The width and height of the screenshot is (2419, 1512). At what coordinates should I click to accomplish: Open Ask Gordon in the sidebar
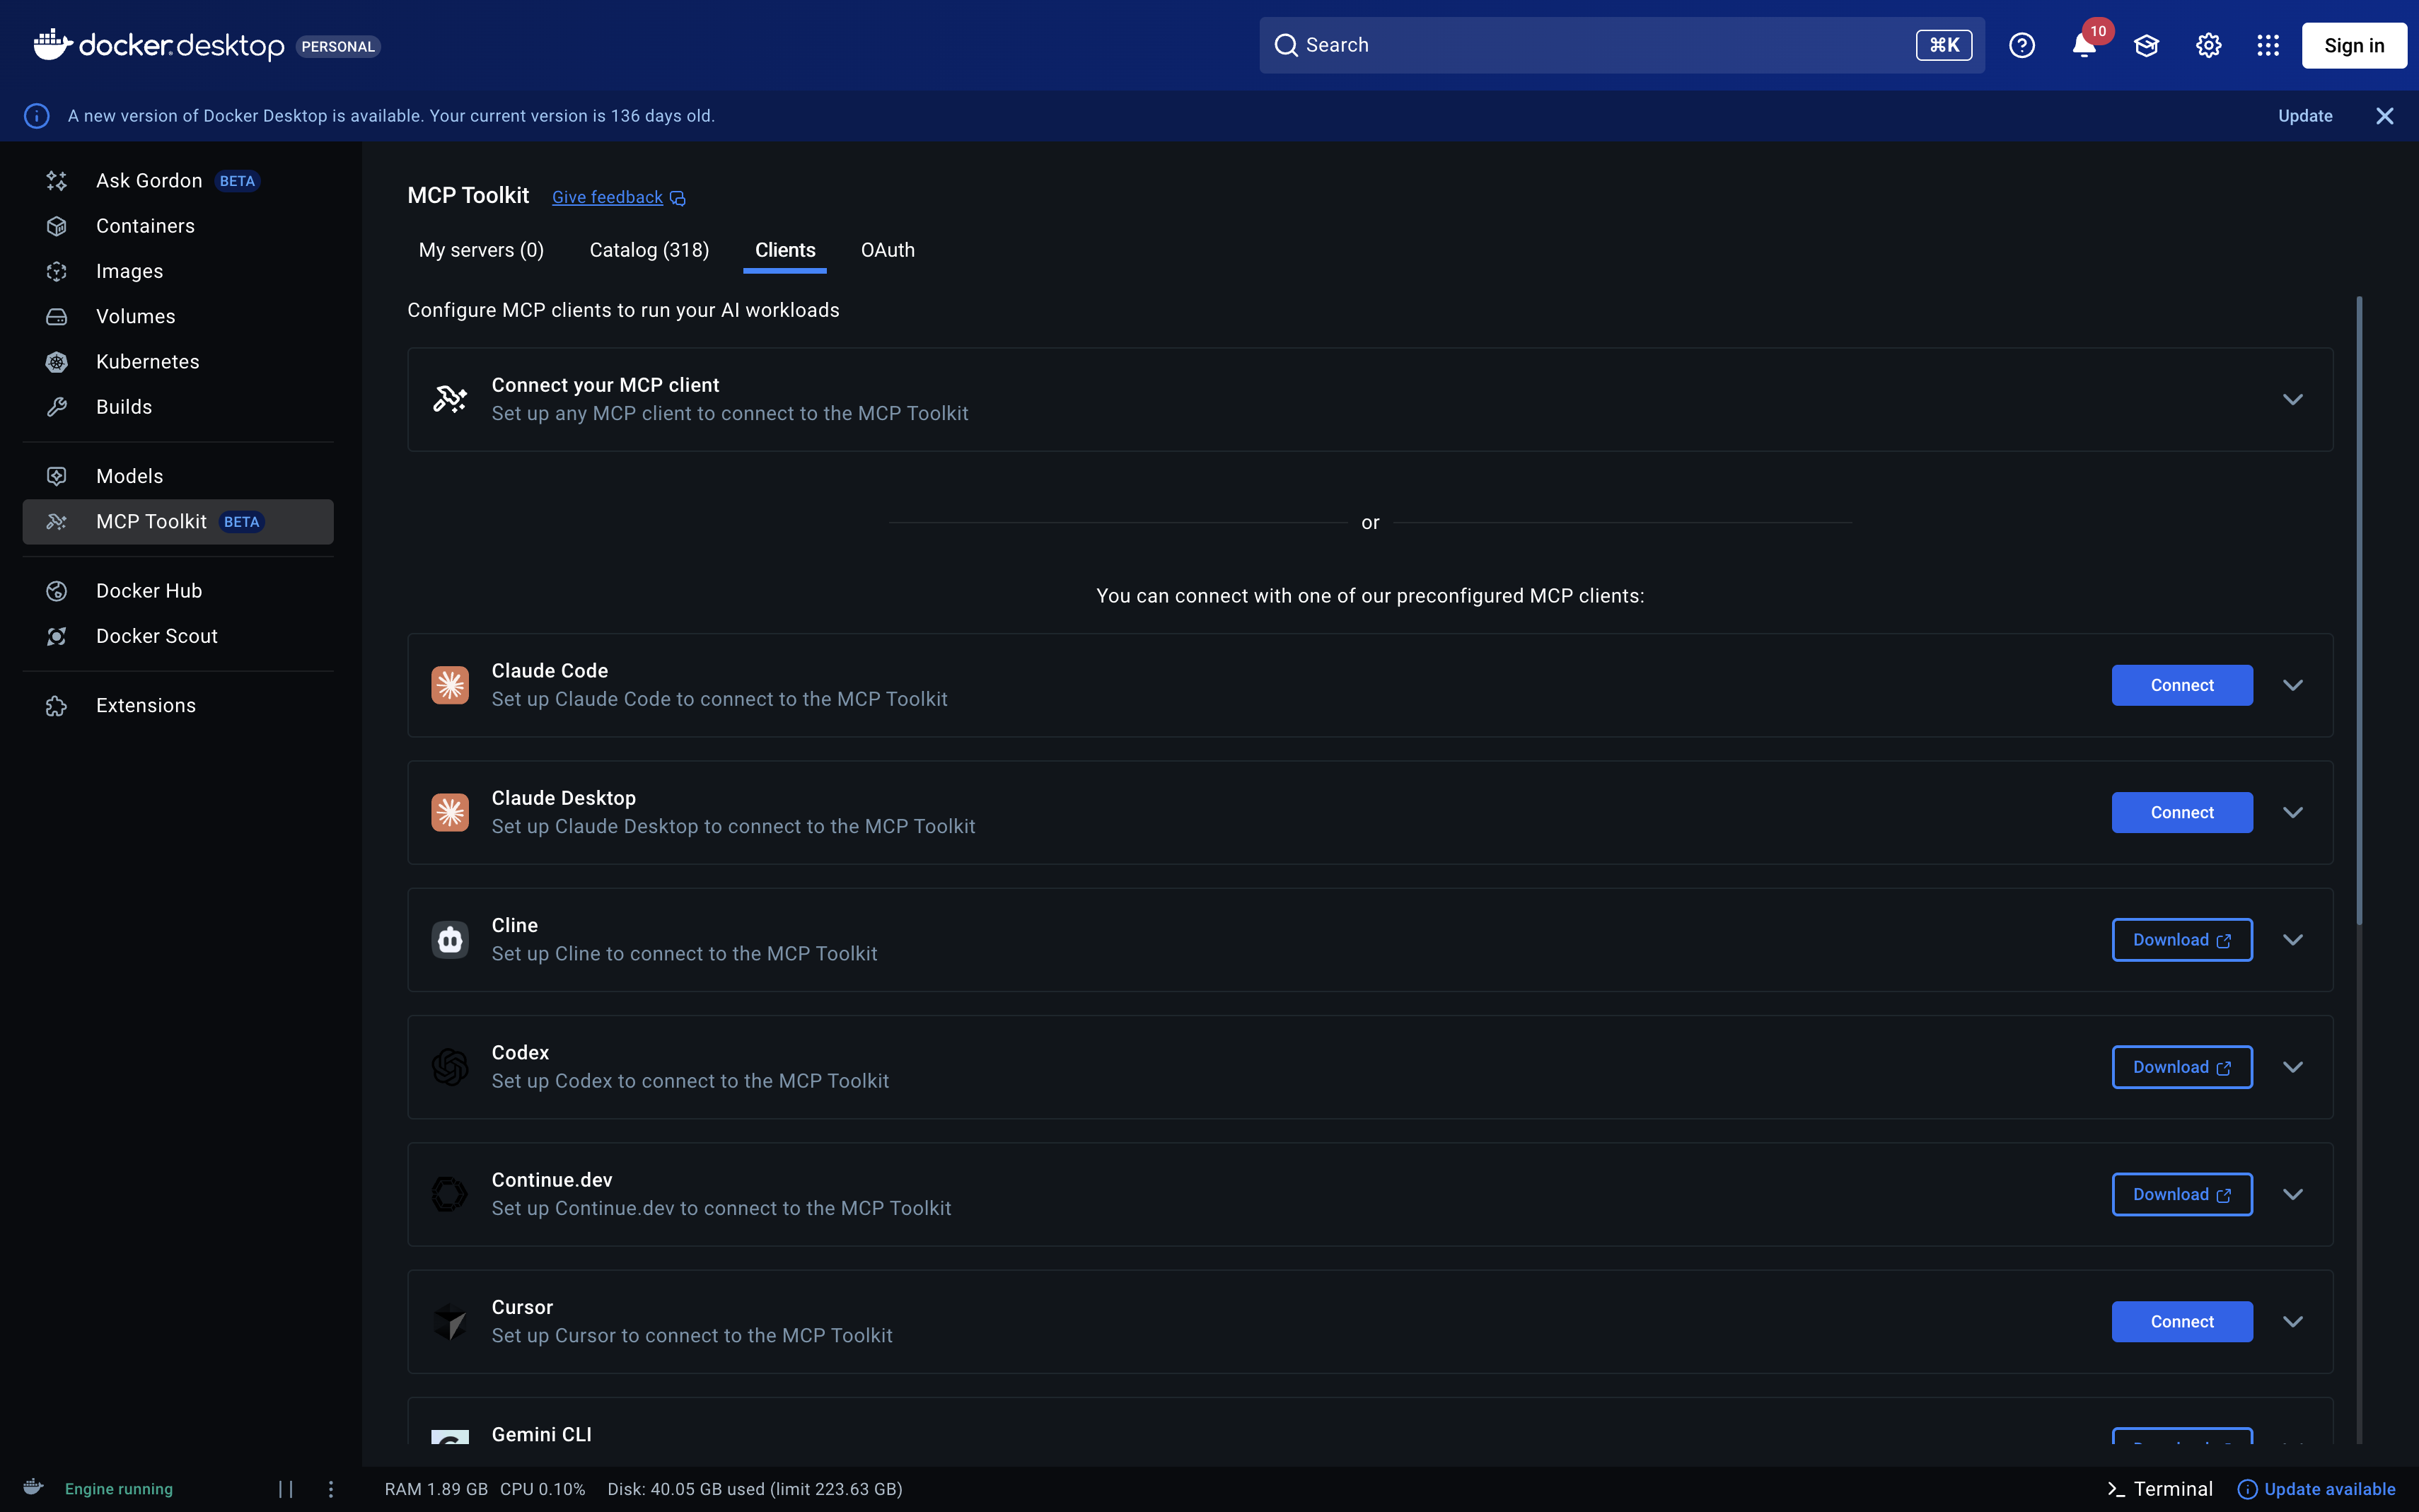(x=178, y=181)
